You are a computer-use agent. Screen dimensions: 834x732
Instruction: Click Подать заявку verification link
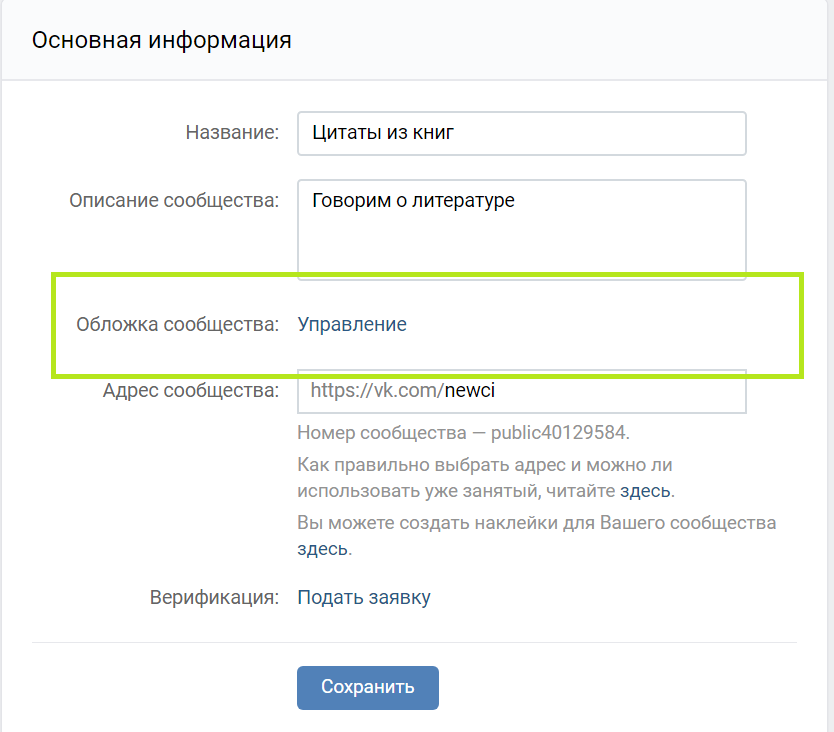pos(364,598)
